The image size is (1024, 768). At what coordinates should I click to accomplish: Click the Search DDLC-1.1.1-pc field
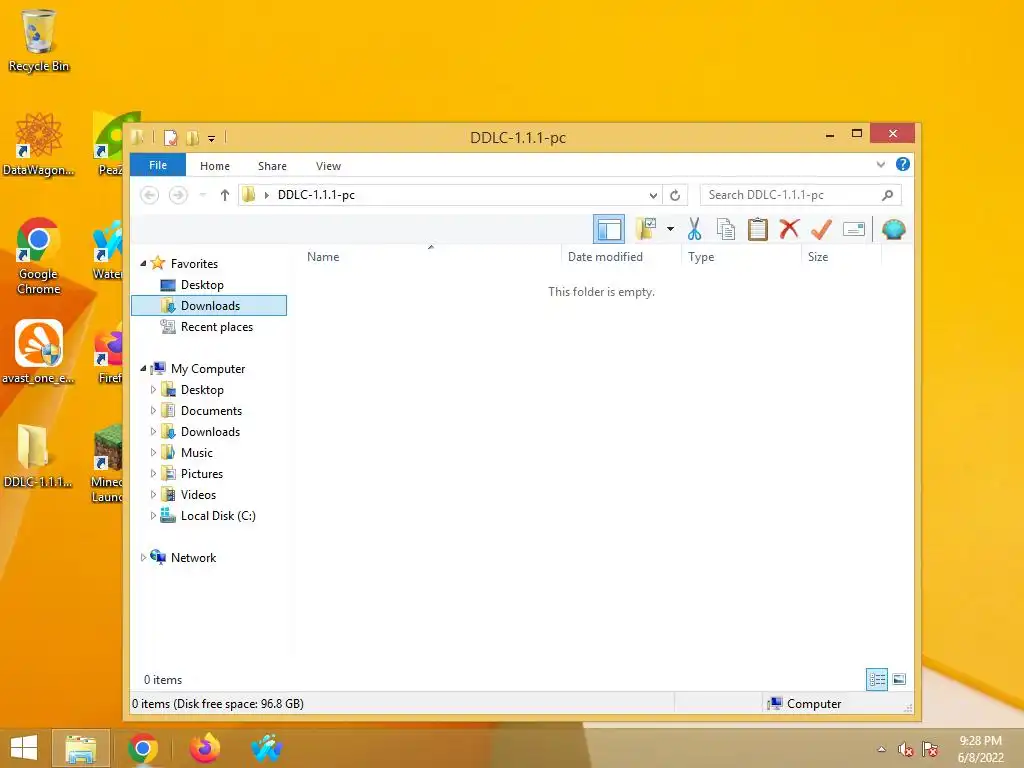pyautogui.click(x=801, y=195)
